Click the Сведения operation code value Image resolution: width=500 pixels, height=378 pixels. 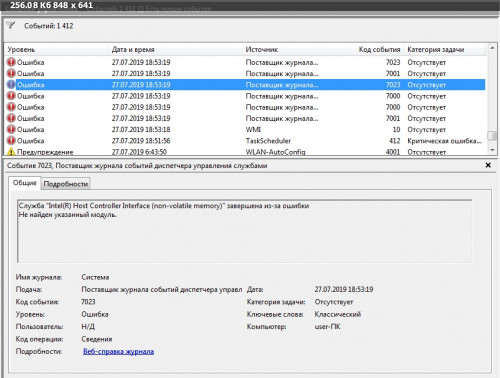pyautogui.click(x=97, y=339)
